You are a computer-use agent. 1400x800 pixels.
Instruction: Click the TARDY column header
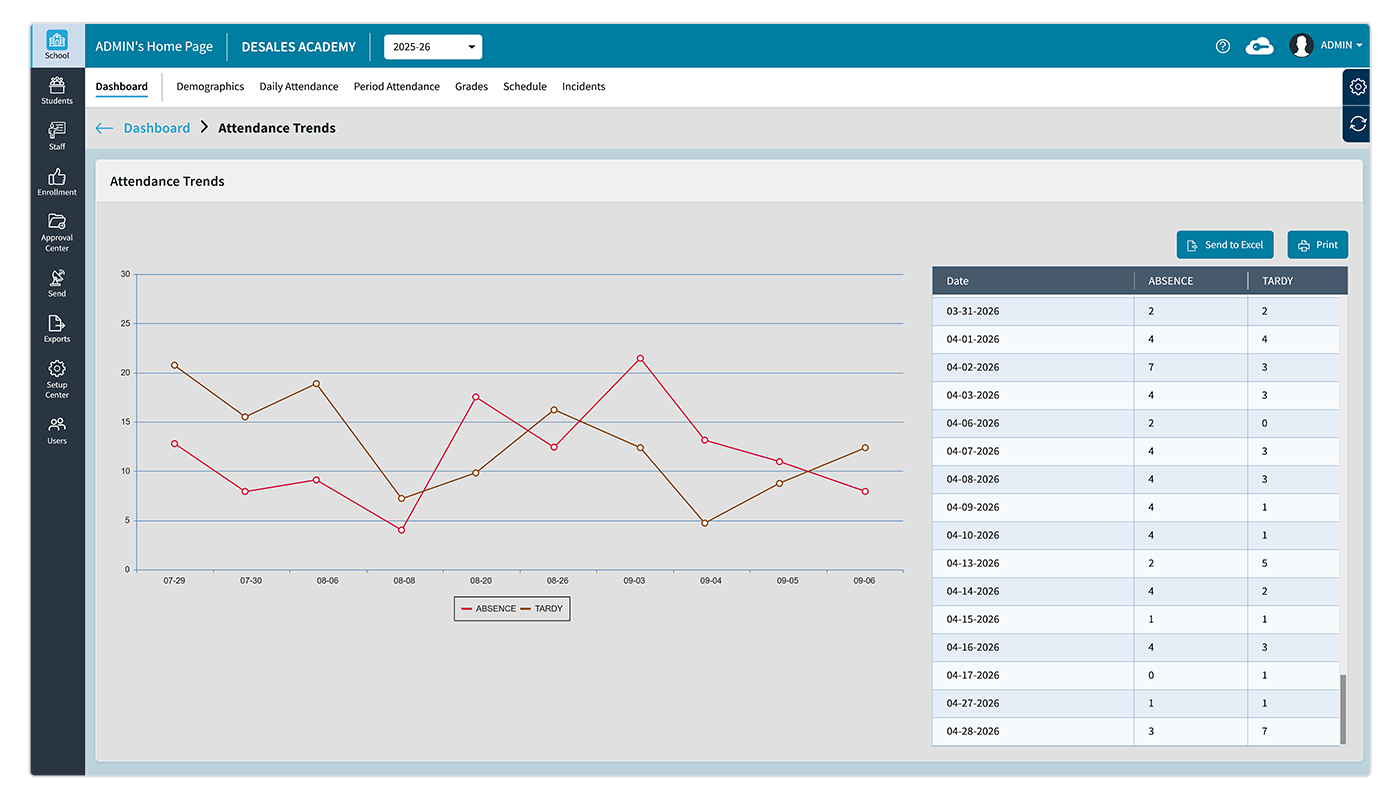pyautogui.click(x=1298, y=281)
